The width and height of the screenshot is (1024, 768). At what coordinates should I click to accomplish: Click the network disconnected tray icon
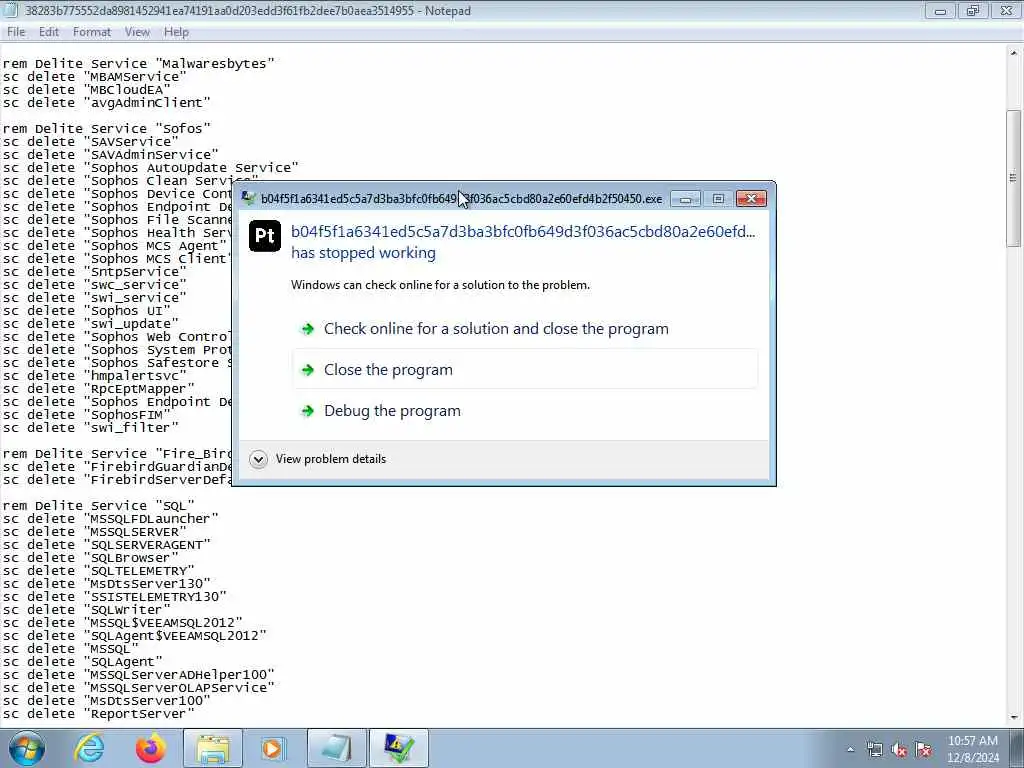(x=874, y=750)
